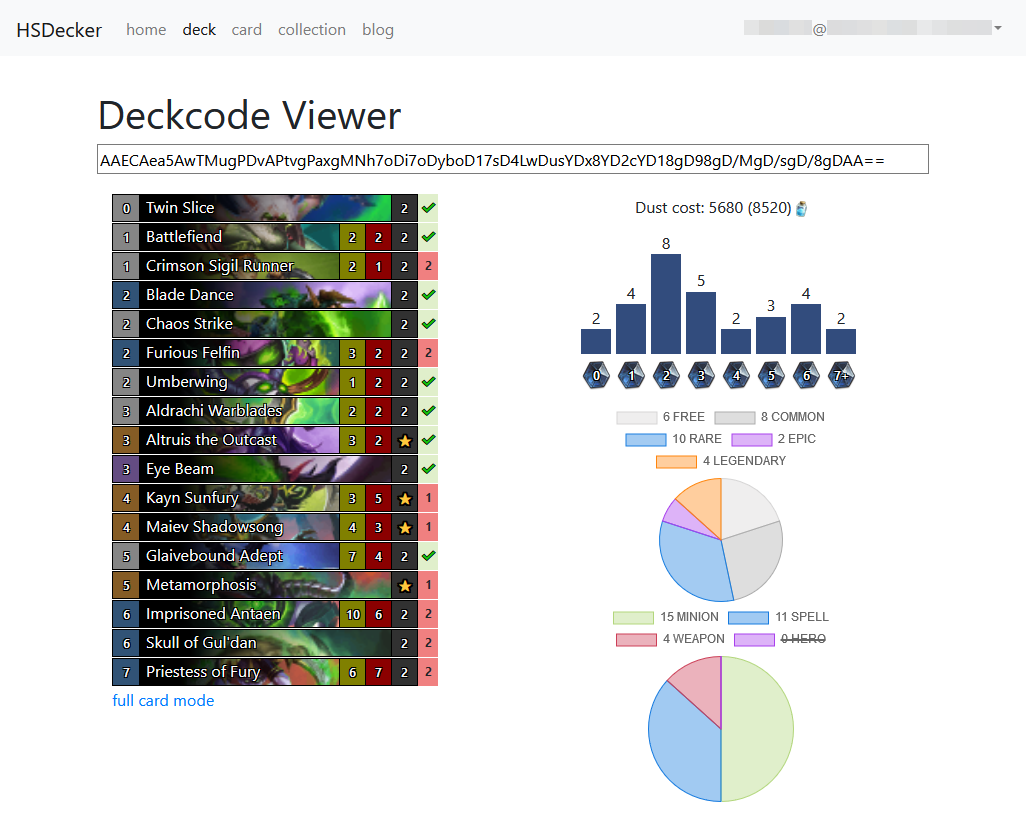Viewport: 1026px width, 834px height.
Task: Click into the deckcode input field
Action: pos(512,160)
